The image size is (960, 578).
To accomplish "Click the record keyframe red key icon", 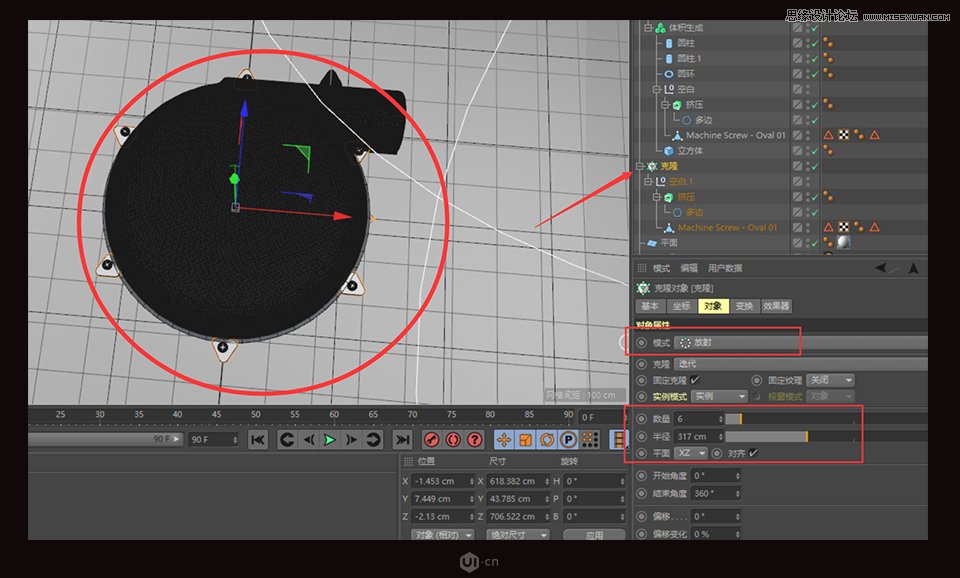I will click(x=430, y=439).
